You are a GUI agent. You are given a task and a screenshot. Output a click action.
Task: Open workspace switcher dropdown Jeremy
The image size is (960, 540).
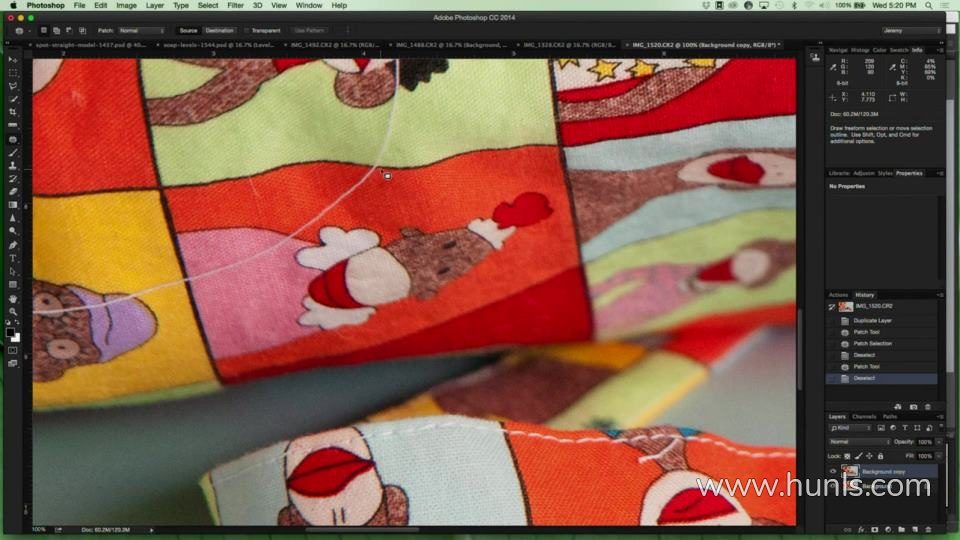911,30
